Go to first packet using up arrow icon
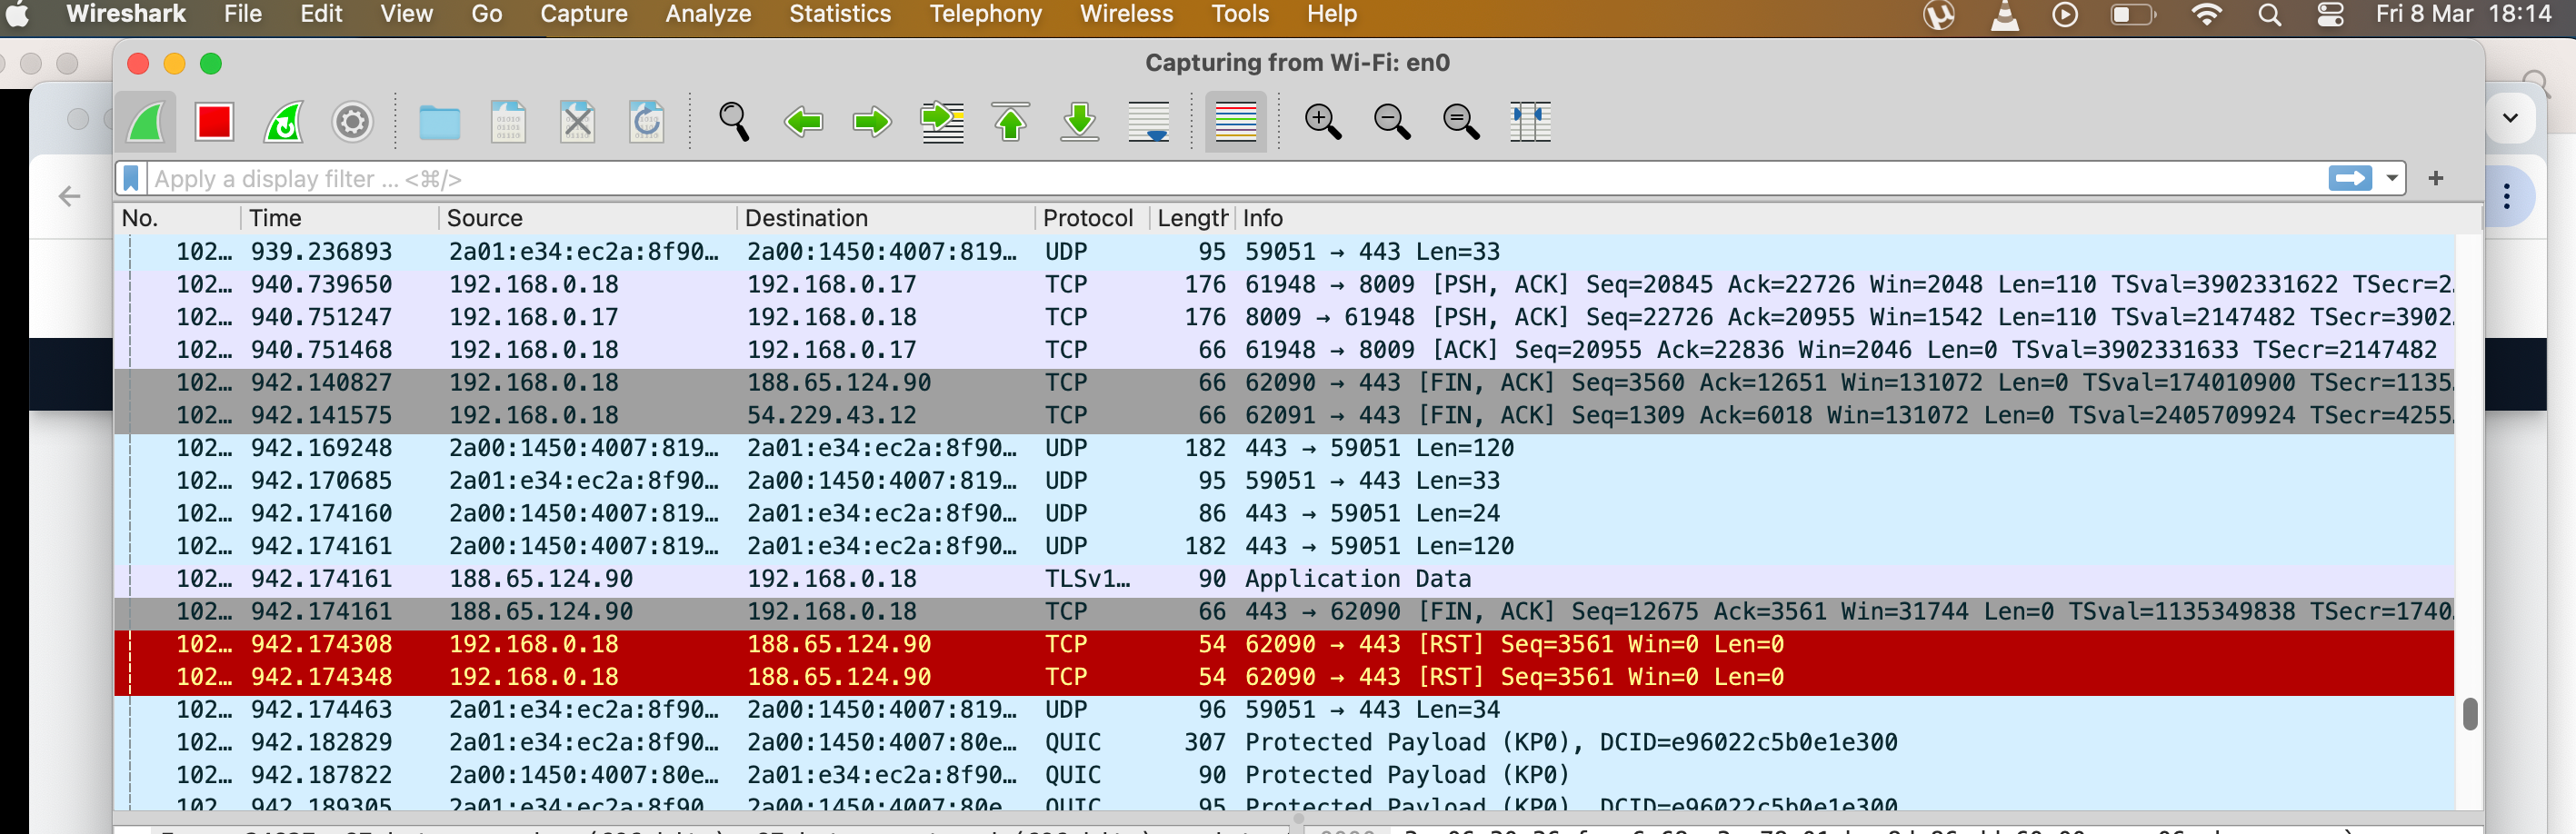The height and width of the screenshot is (834, 2576). point(1010,122)
